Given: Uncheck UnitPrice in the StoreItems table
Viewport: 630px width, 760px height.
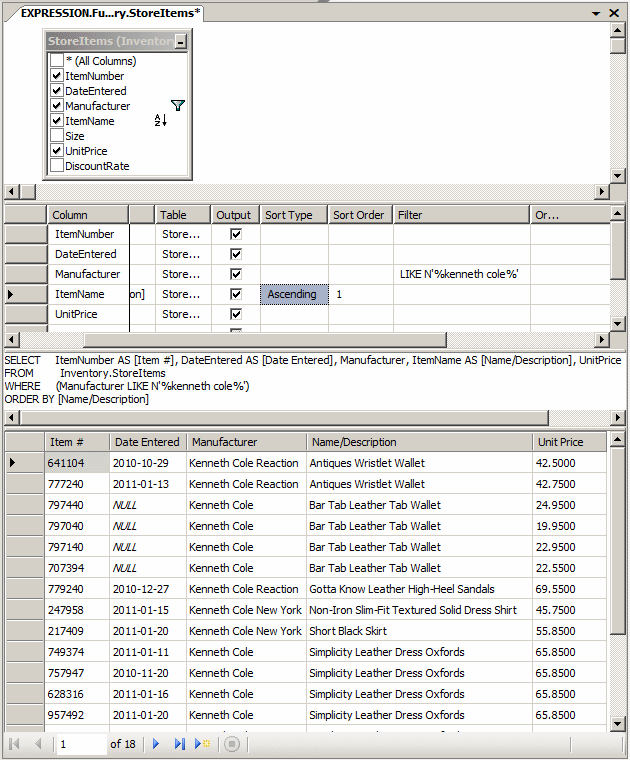Looking at the screenshot, I should coord(57,151).
